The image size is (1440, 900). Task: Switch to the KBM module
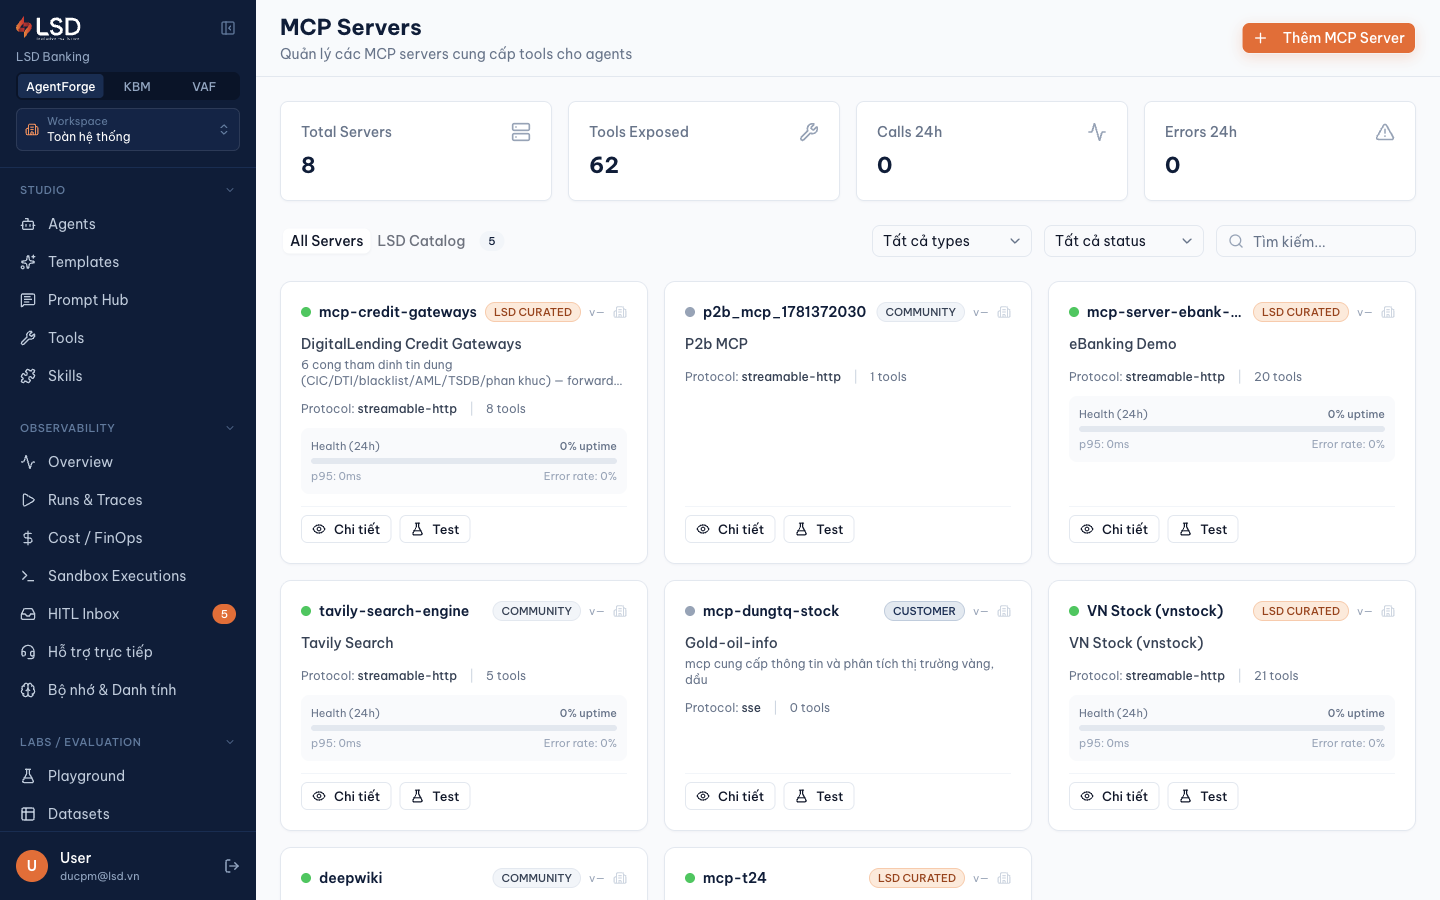(137, 87)
